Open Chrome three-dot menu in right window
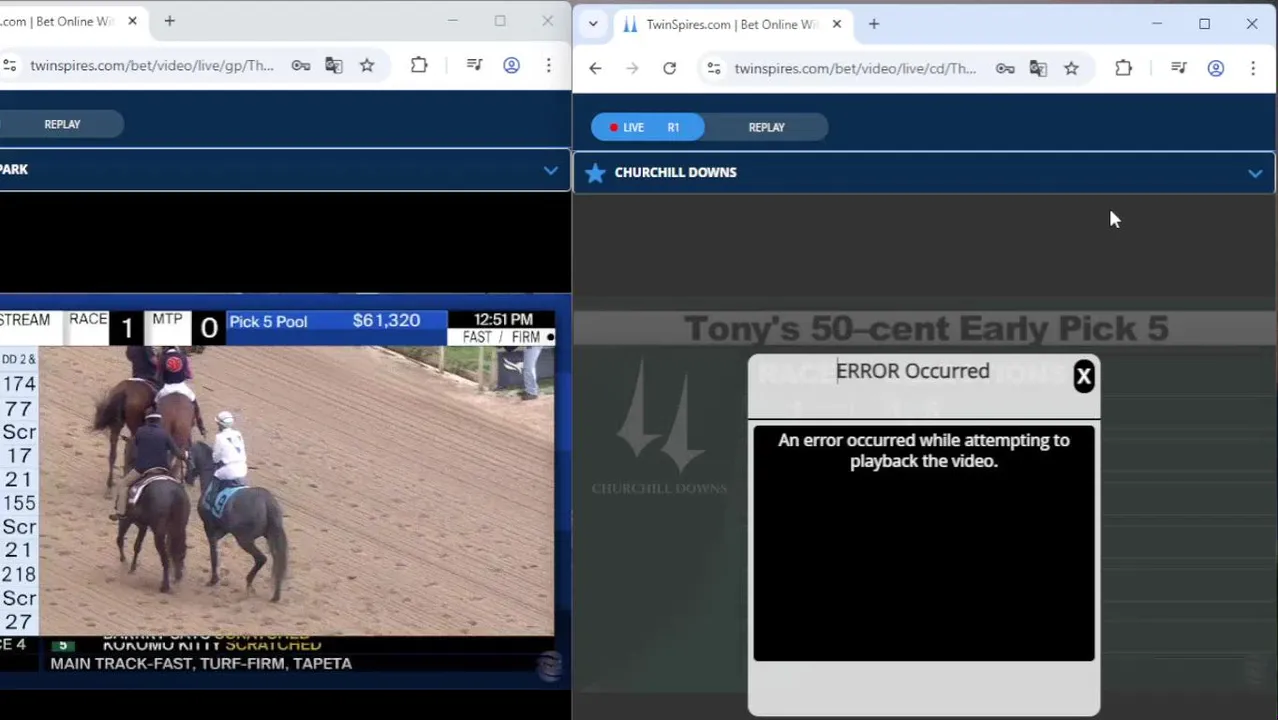 pyautogui.click(x=1253, y=68)
